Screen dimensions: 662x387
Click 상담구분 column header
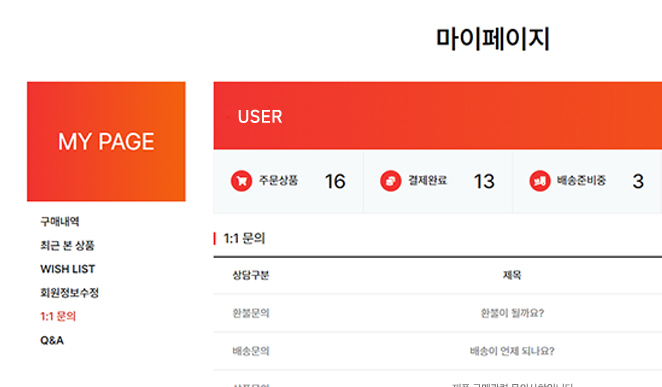[x=251, y=276]
